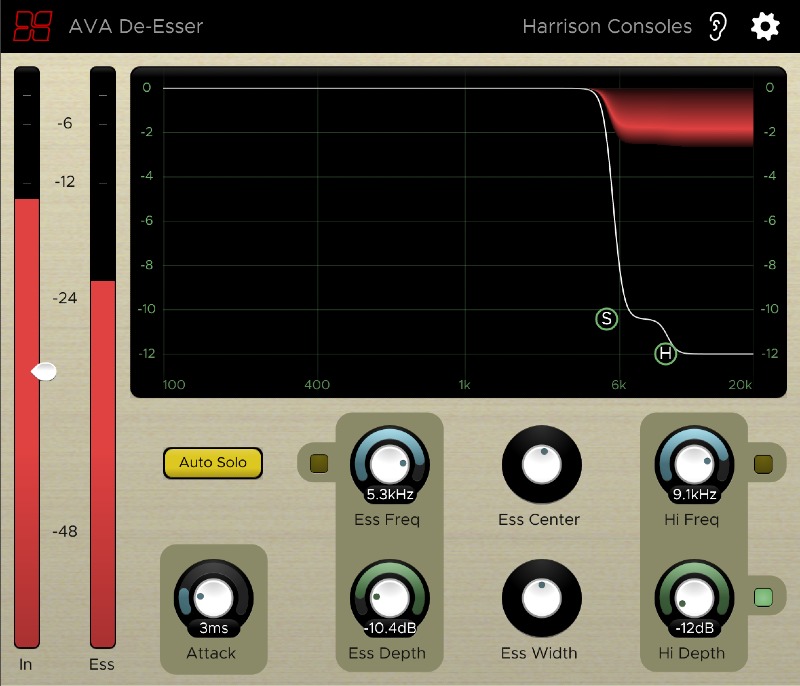Image resolution: width=800 pixels, height=686 pixels.
Task: Toggle the square button beside Hi Freq
Action: 763,463
